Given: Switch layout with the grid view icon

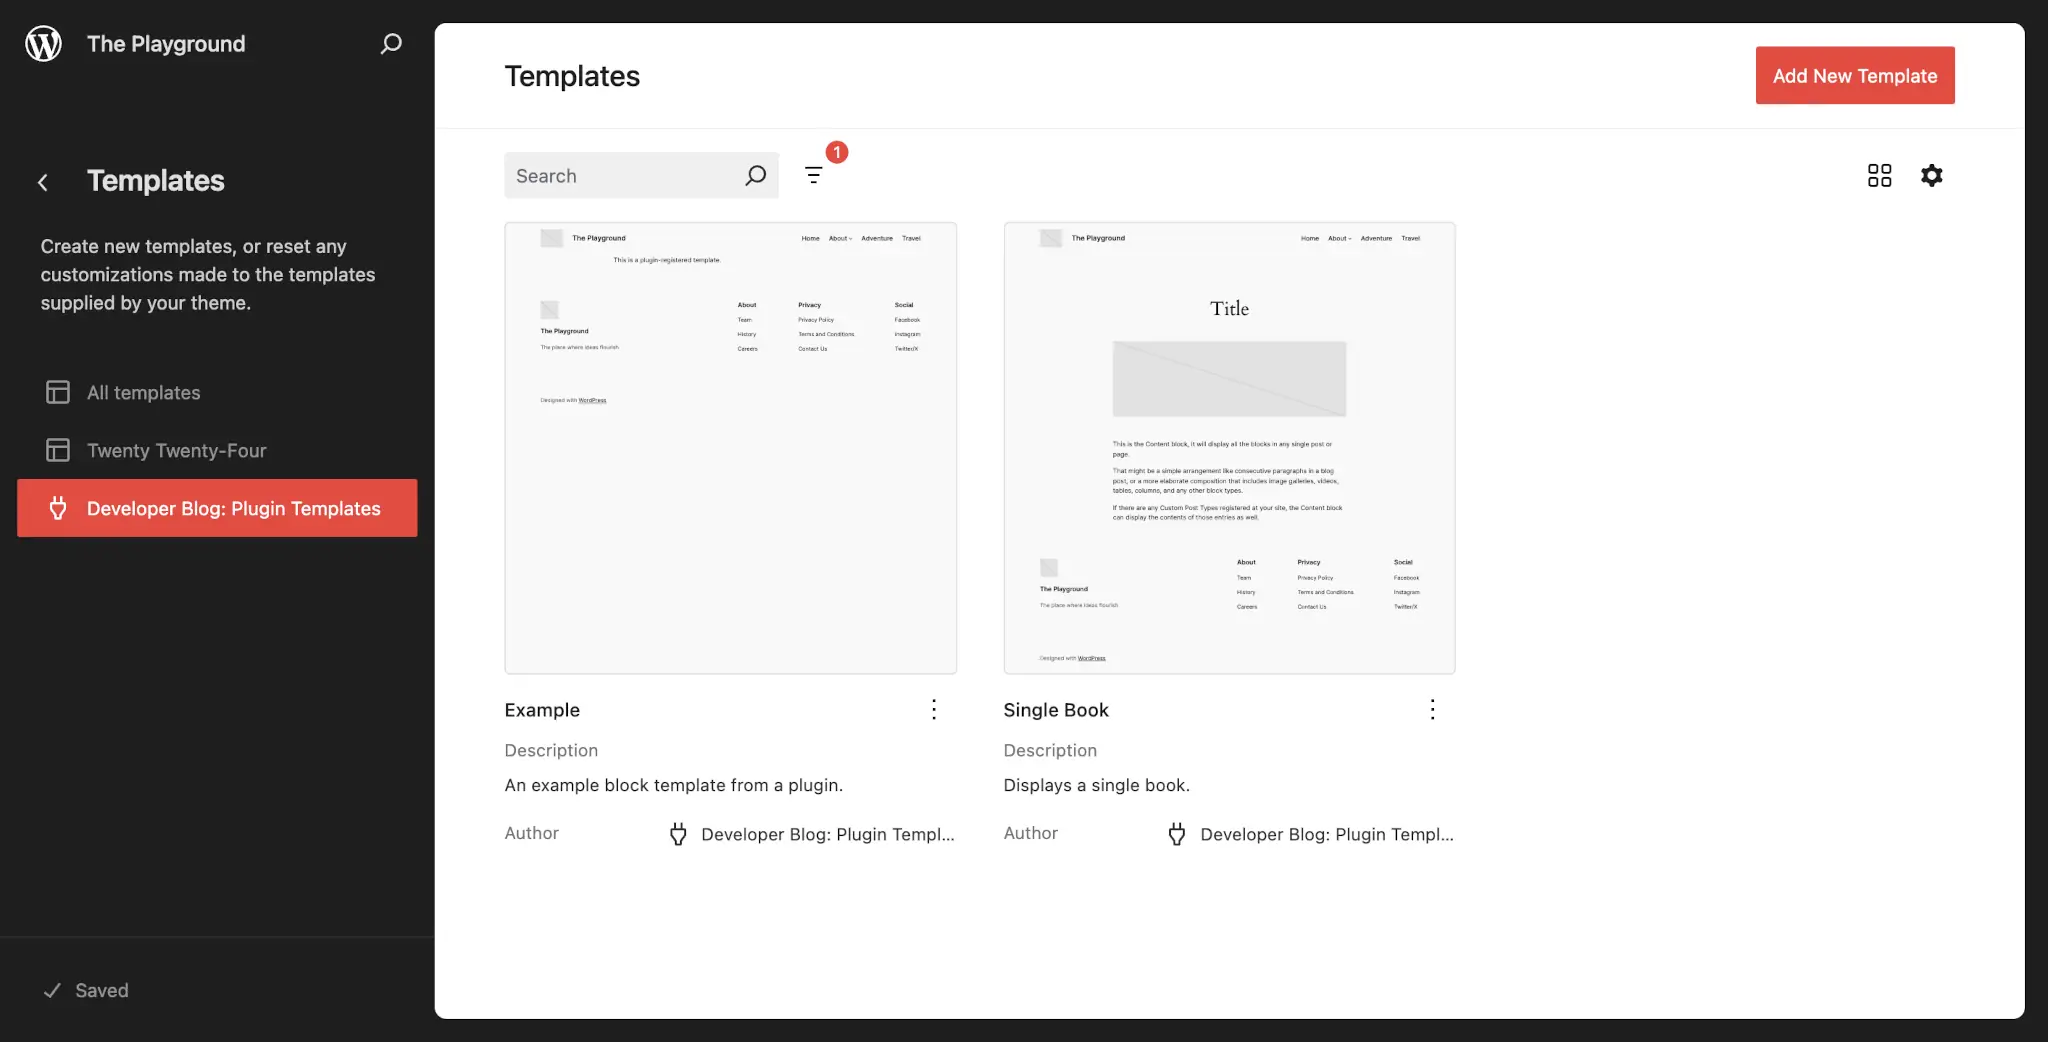Looking at the screenshot, I should 1880,176.
